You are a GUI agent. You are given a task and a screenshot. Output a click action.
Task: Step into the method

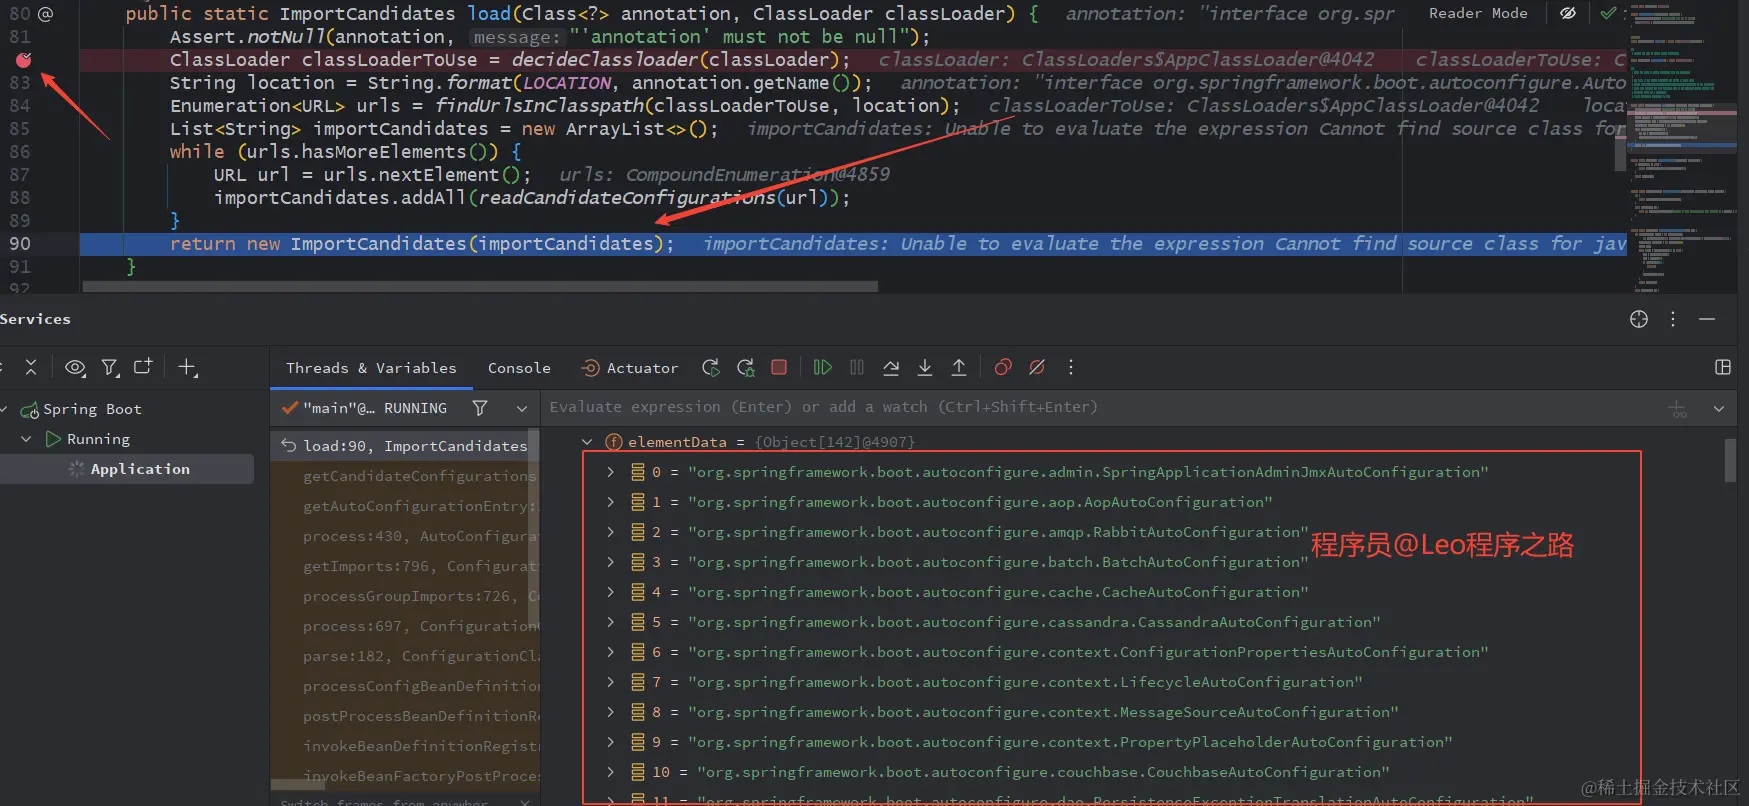tap(925, 367)
